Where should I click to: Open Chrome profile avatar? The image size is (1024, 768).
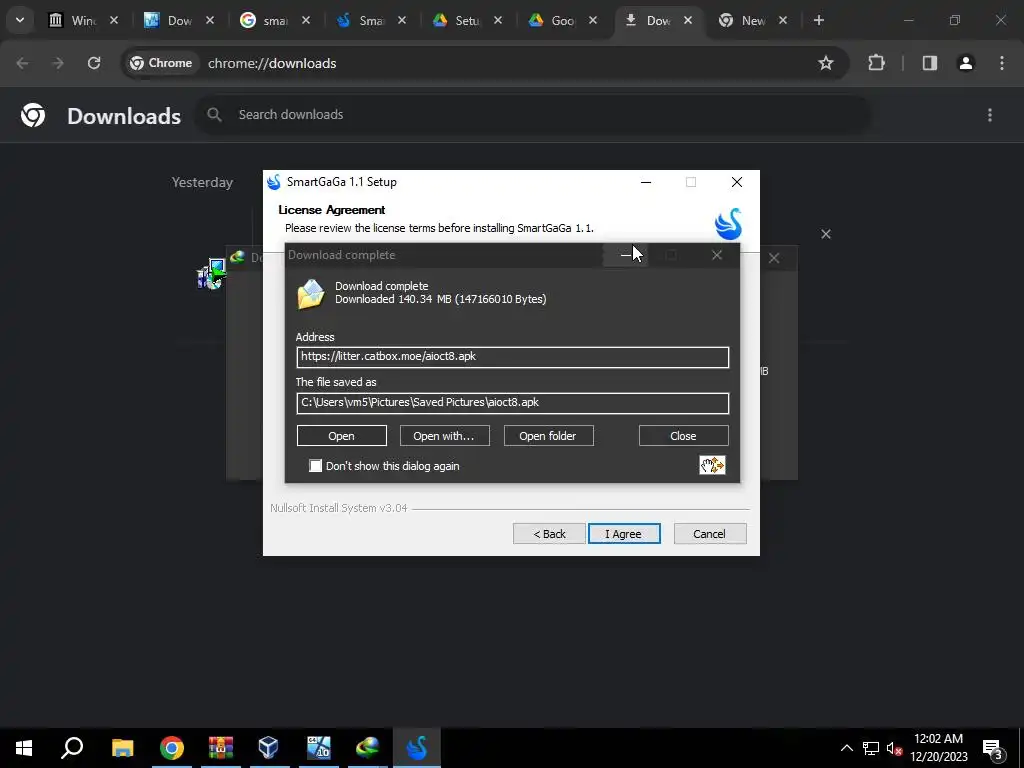coord(966,63)
